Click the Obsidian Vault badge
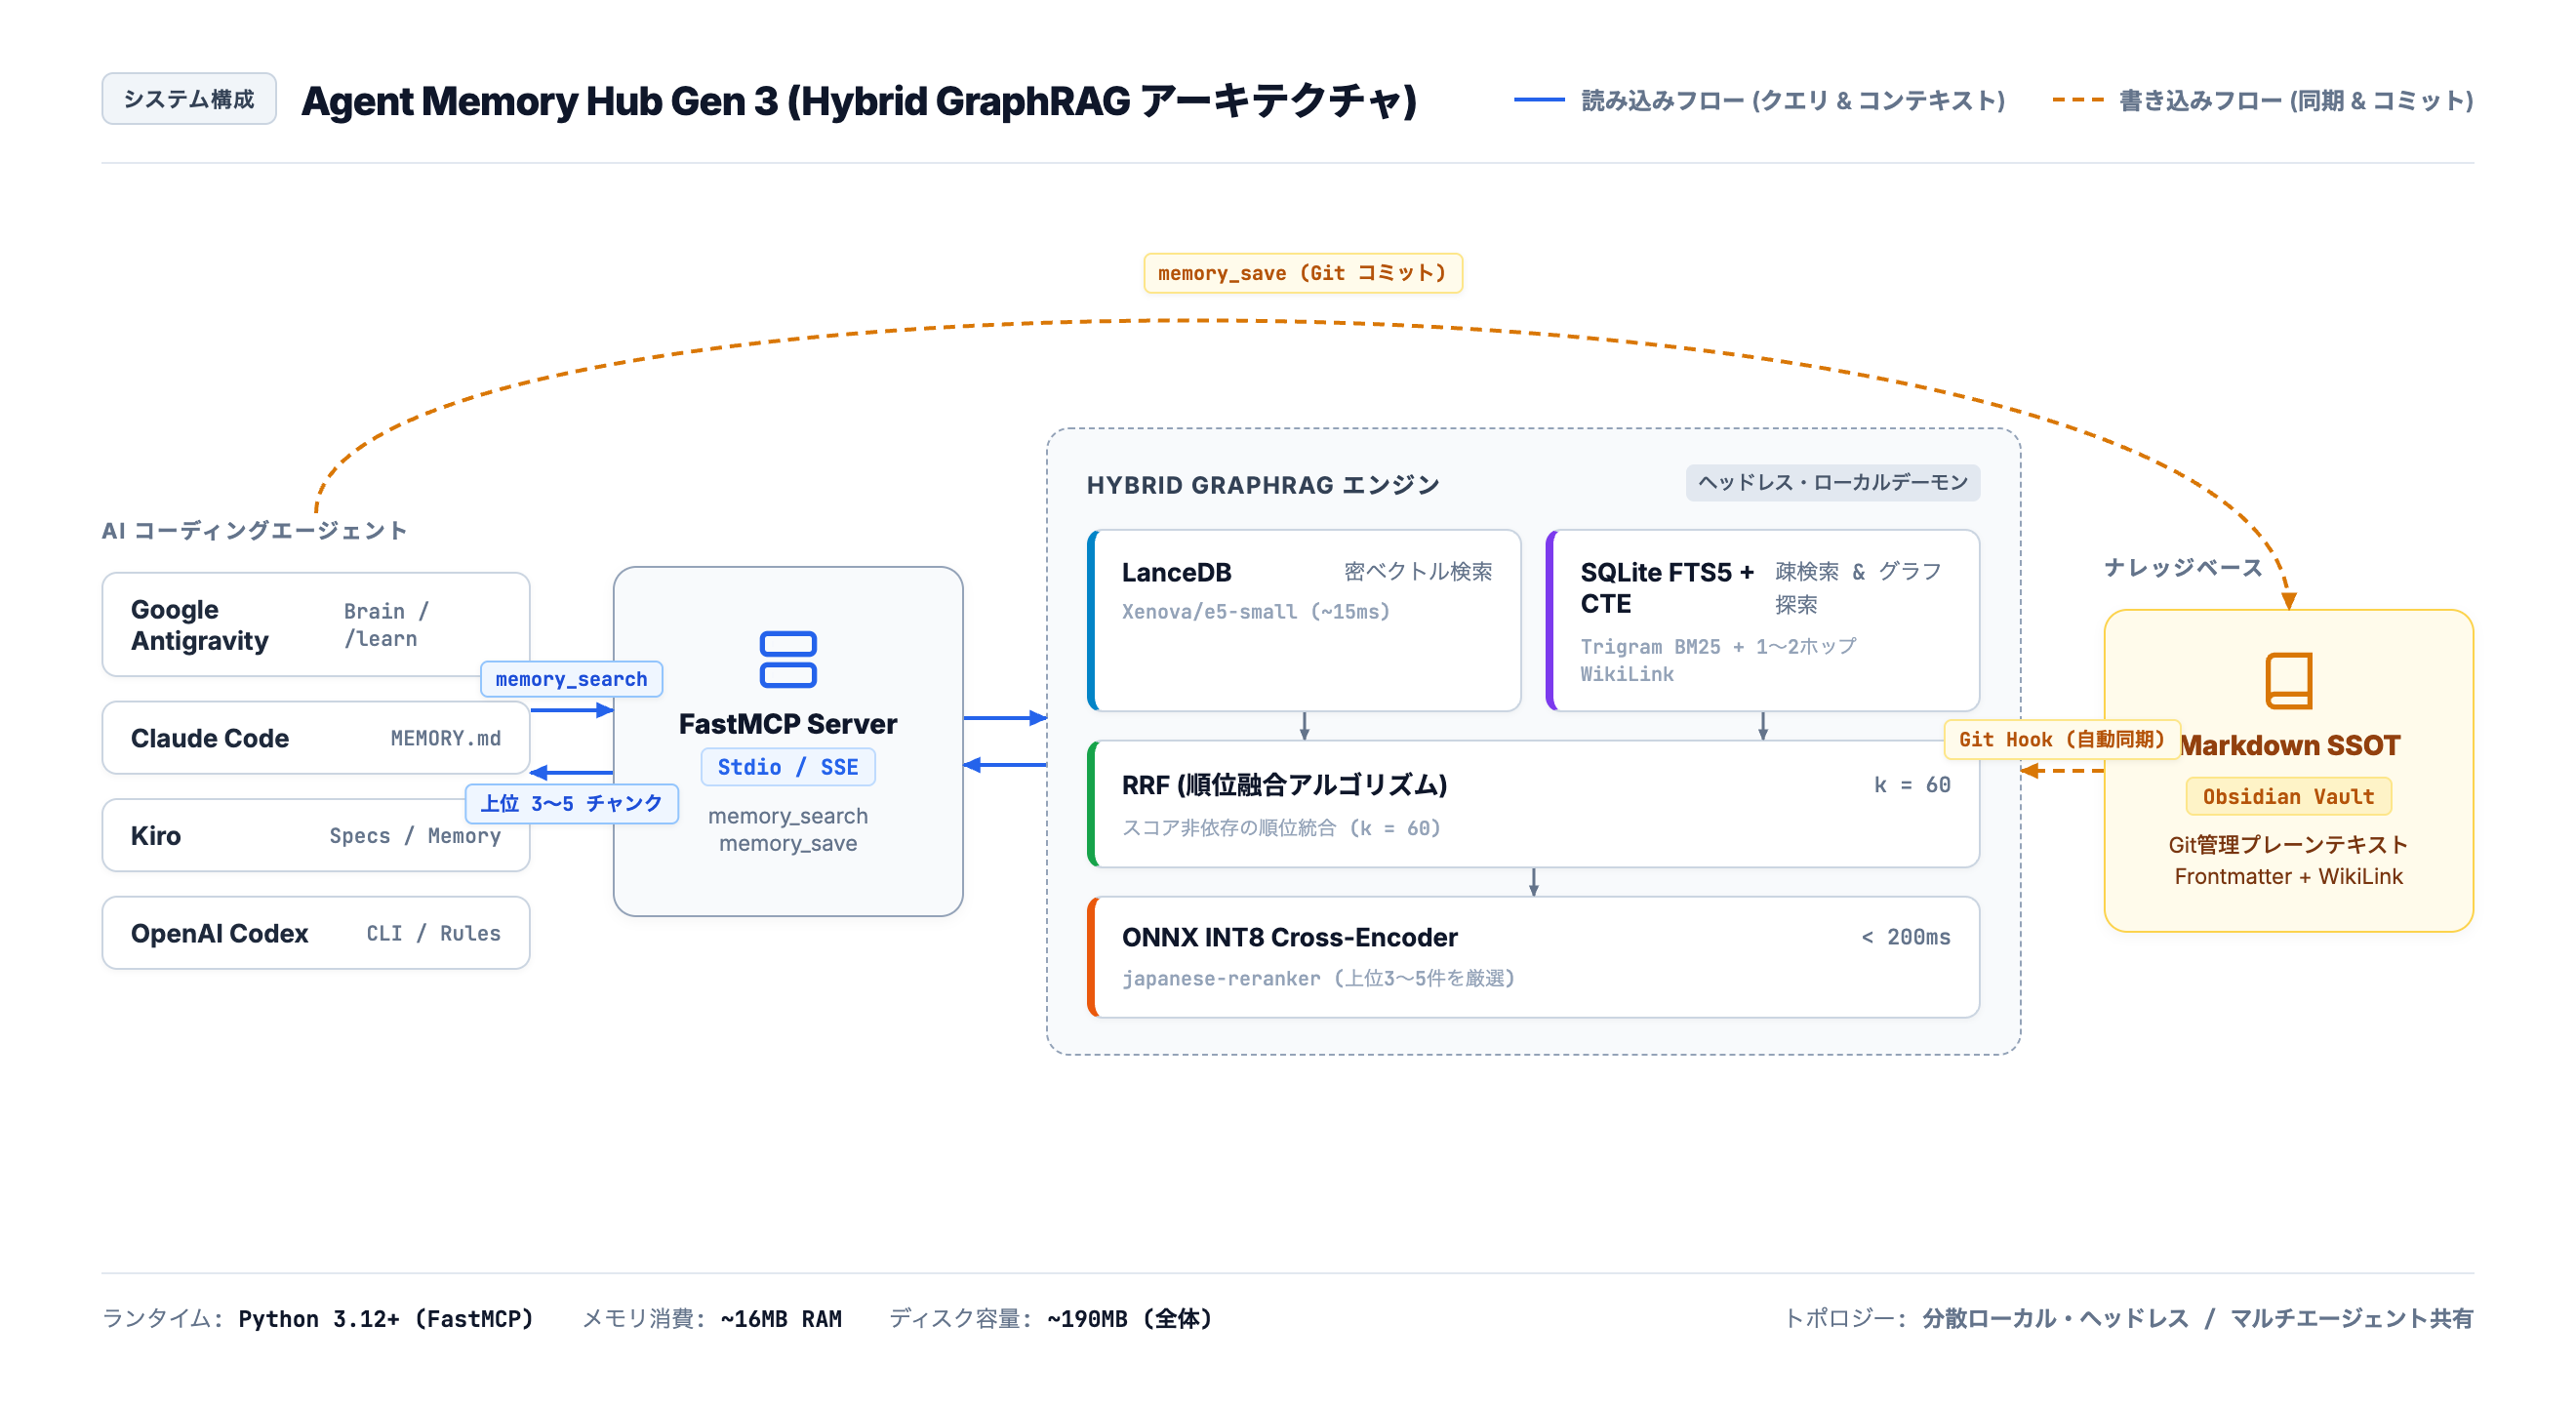Screen dimensions: 2576x1405 click(2288, 797)
